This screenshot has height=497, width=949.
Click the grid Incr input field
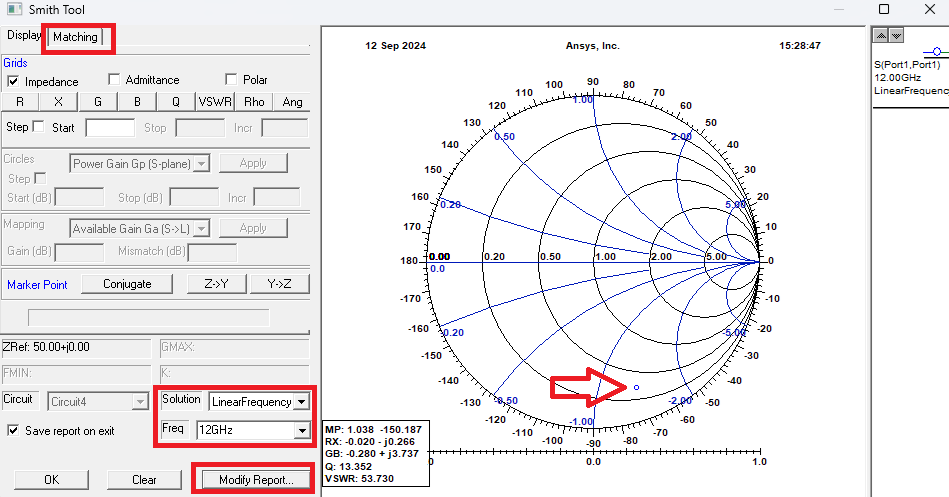click(285, 128)
